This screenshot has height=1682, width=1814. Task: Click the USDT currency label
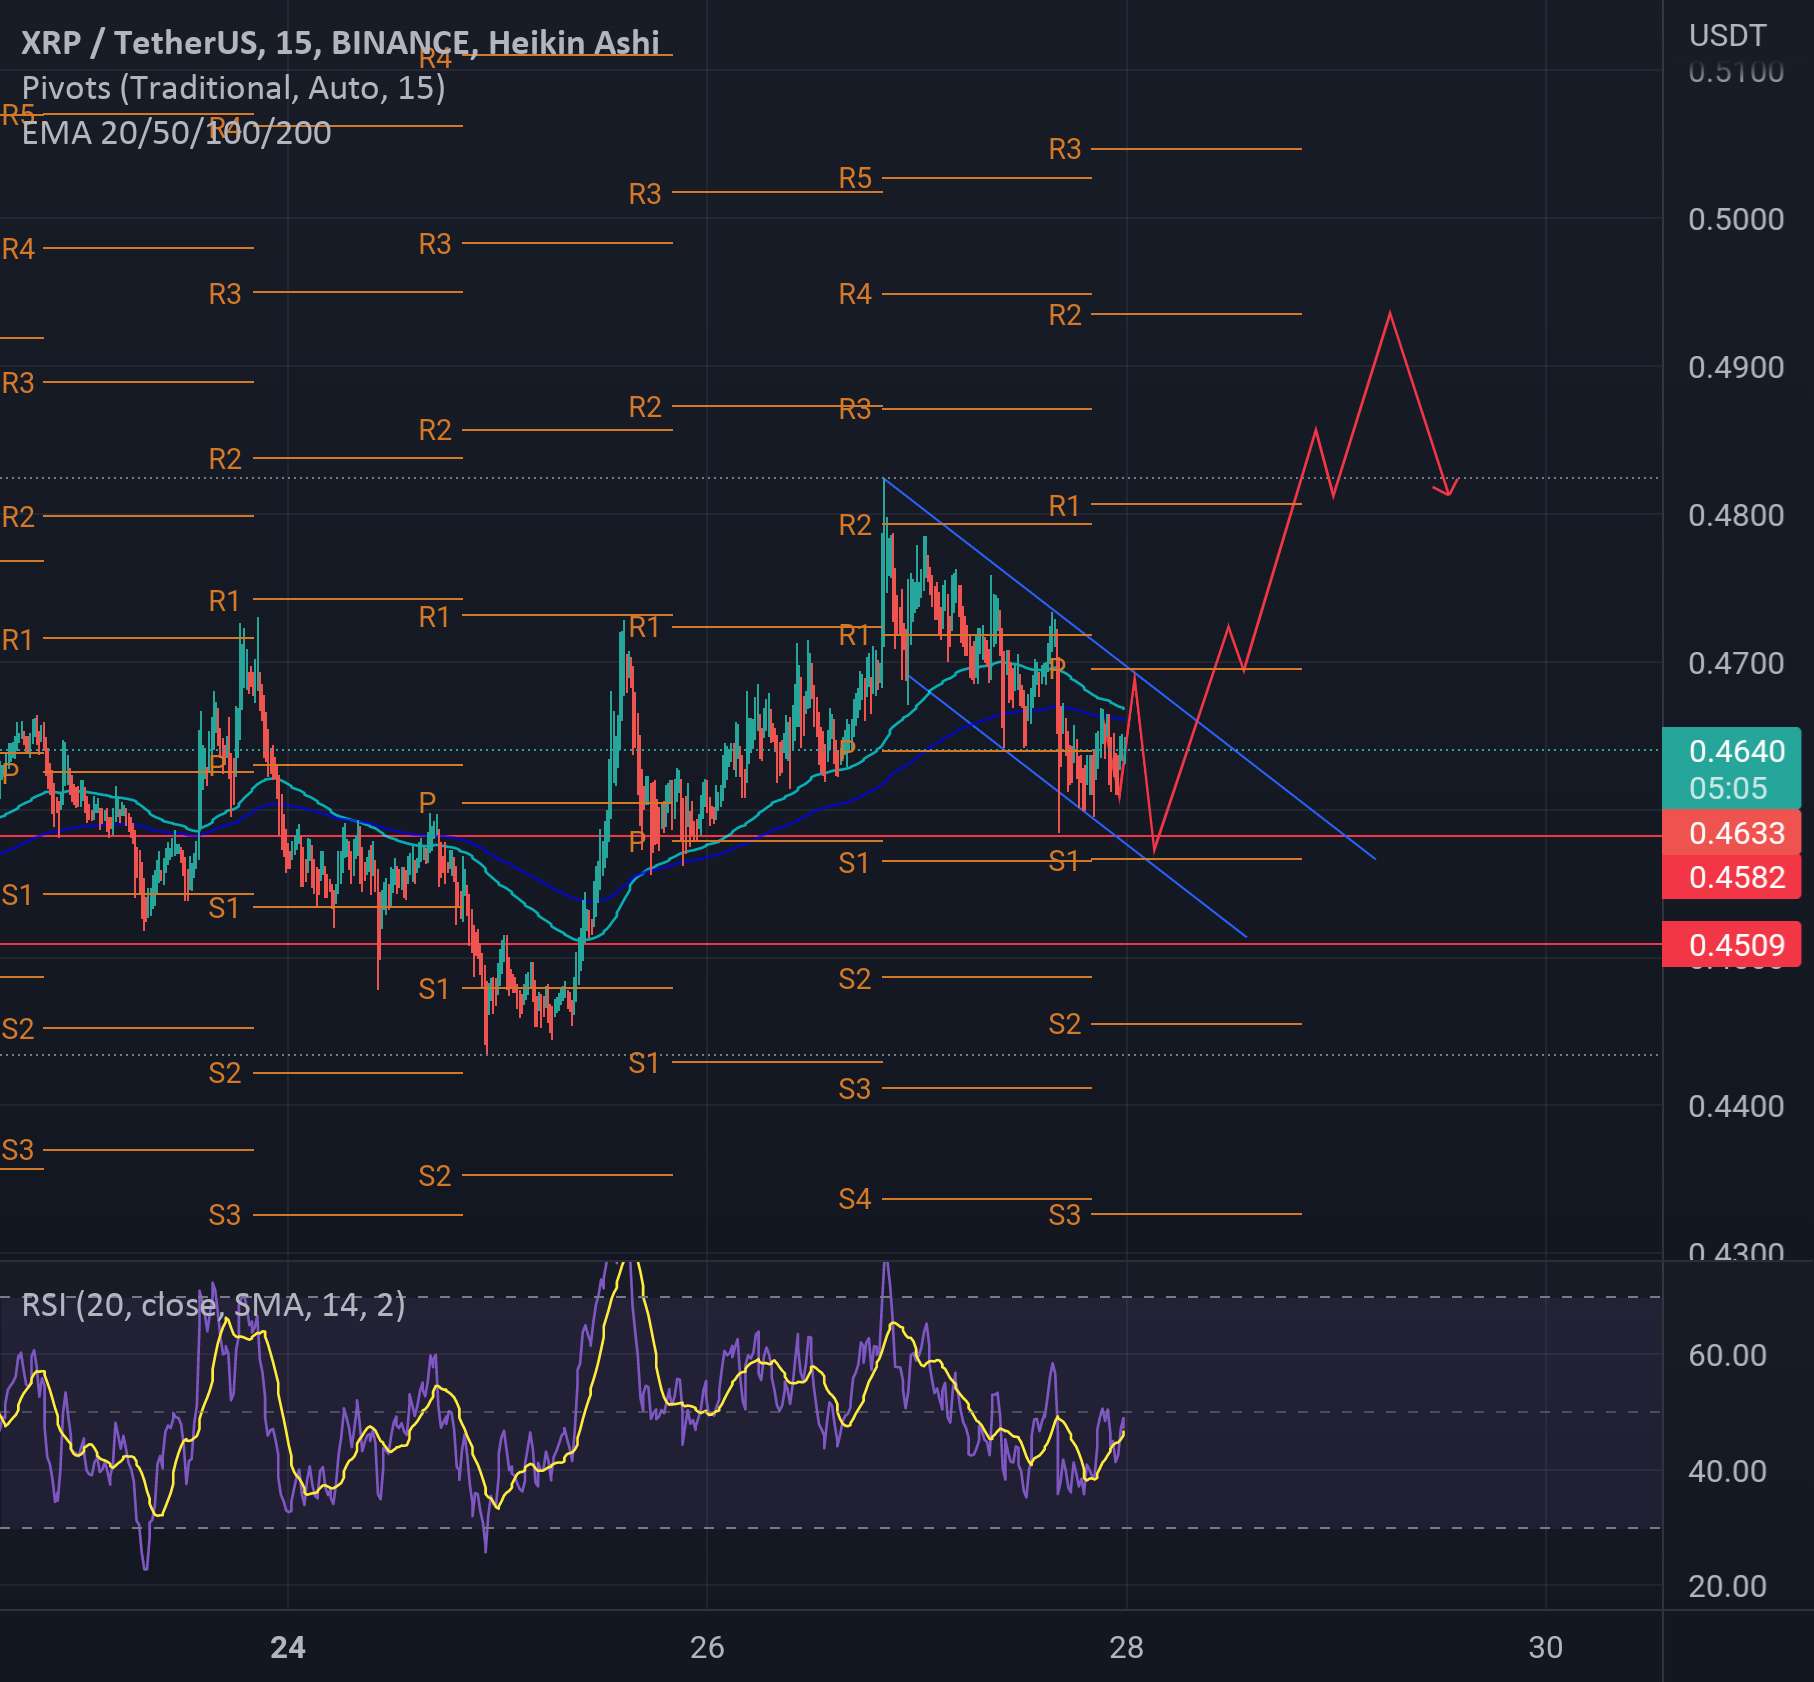1727,36
